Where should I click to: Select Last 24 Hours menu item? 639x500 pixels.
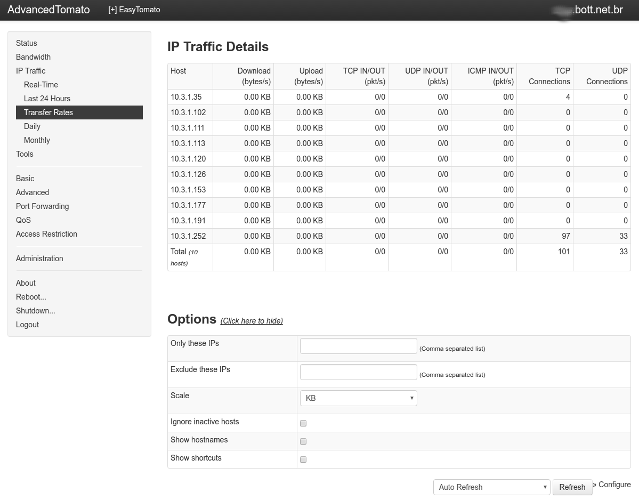click(x=45, y=98)
